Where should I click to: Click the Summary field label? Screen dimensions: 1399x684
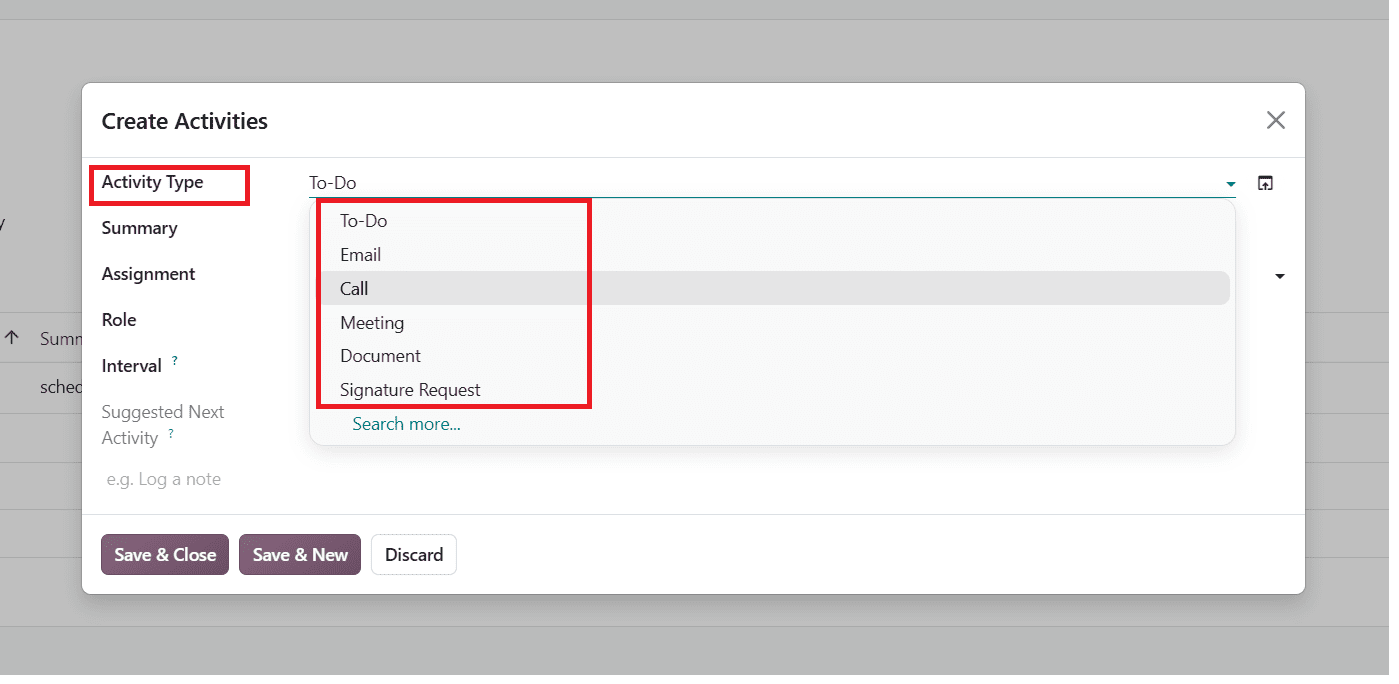(x=140, y=230)
